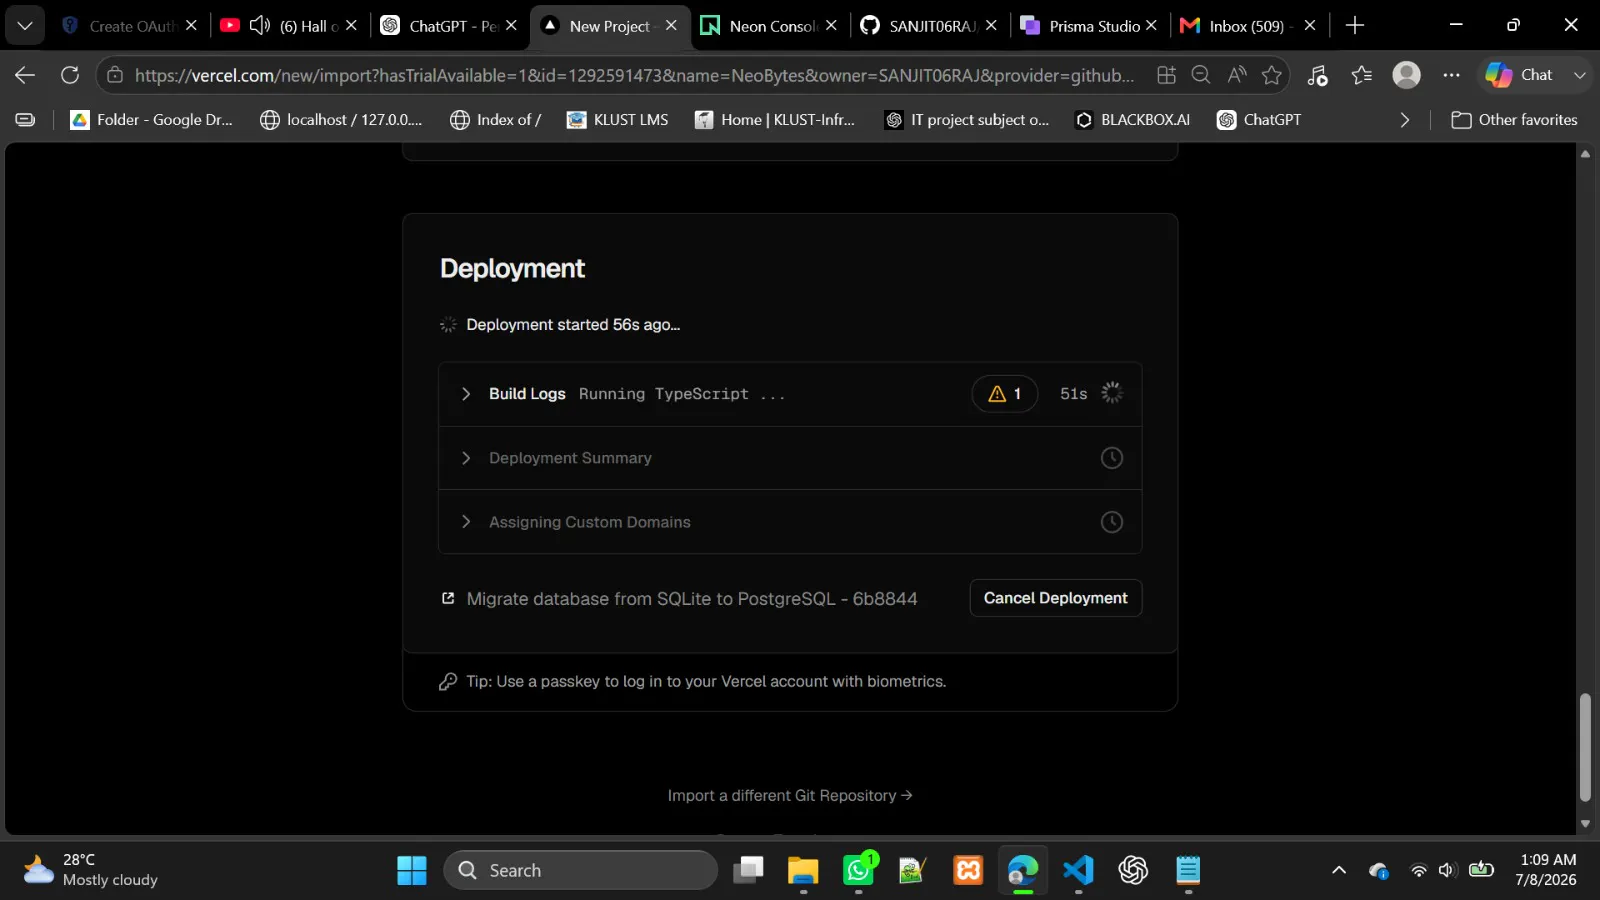Image resolution: width=1600 pixels, height=900 pixels.
Task: Click the clock icon in Assigning Custom Domains row
Action: click(x=1112, y=522)
